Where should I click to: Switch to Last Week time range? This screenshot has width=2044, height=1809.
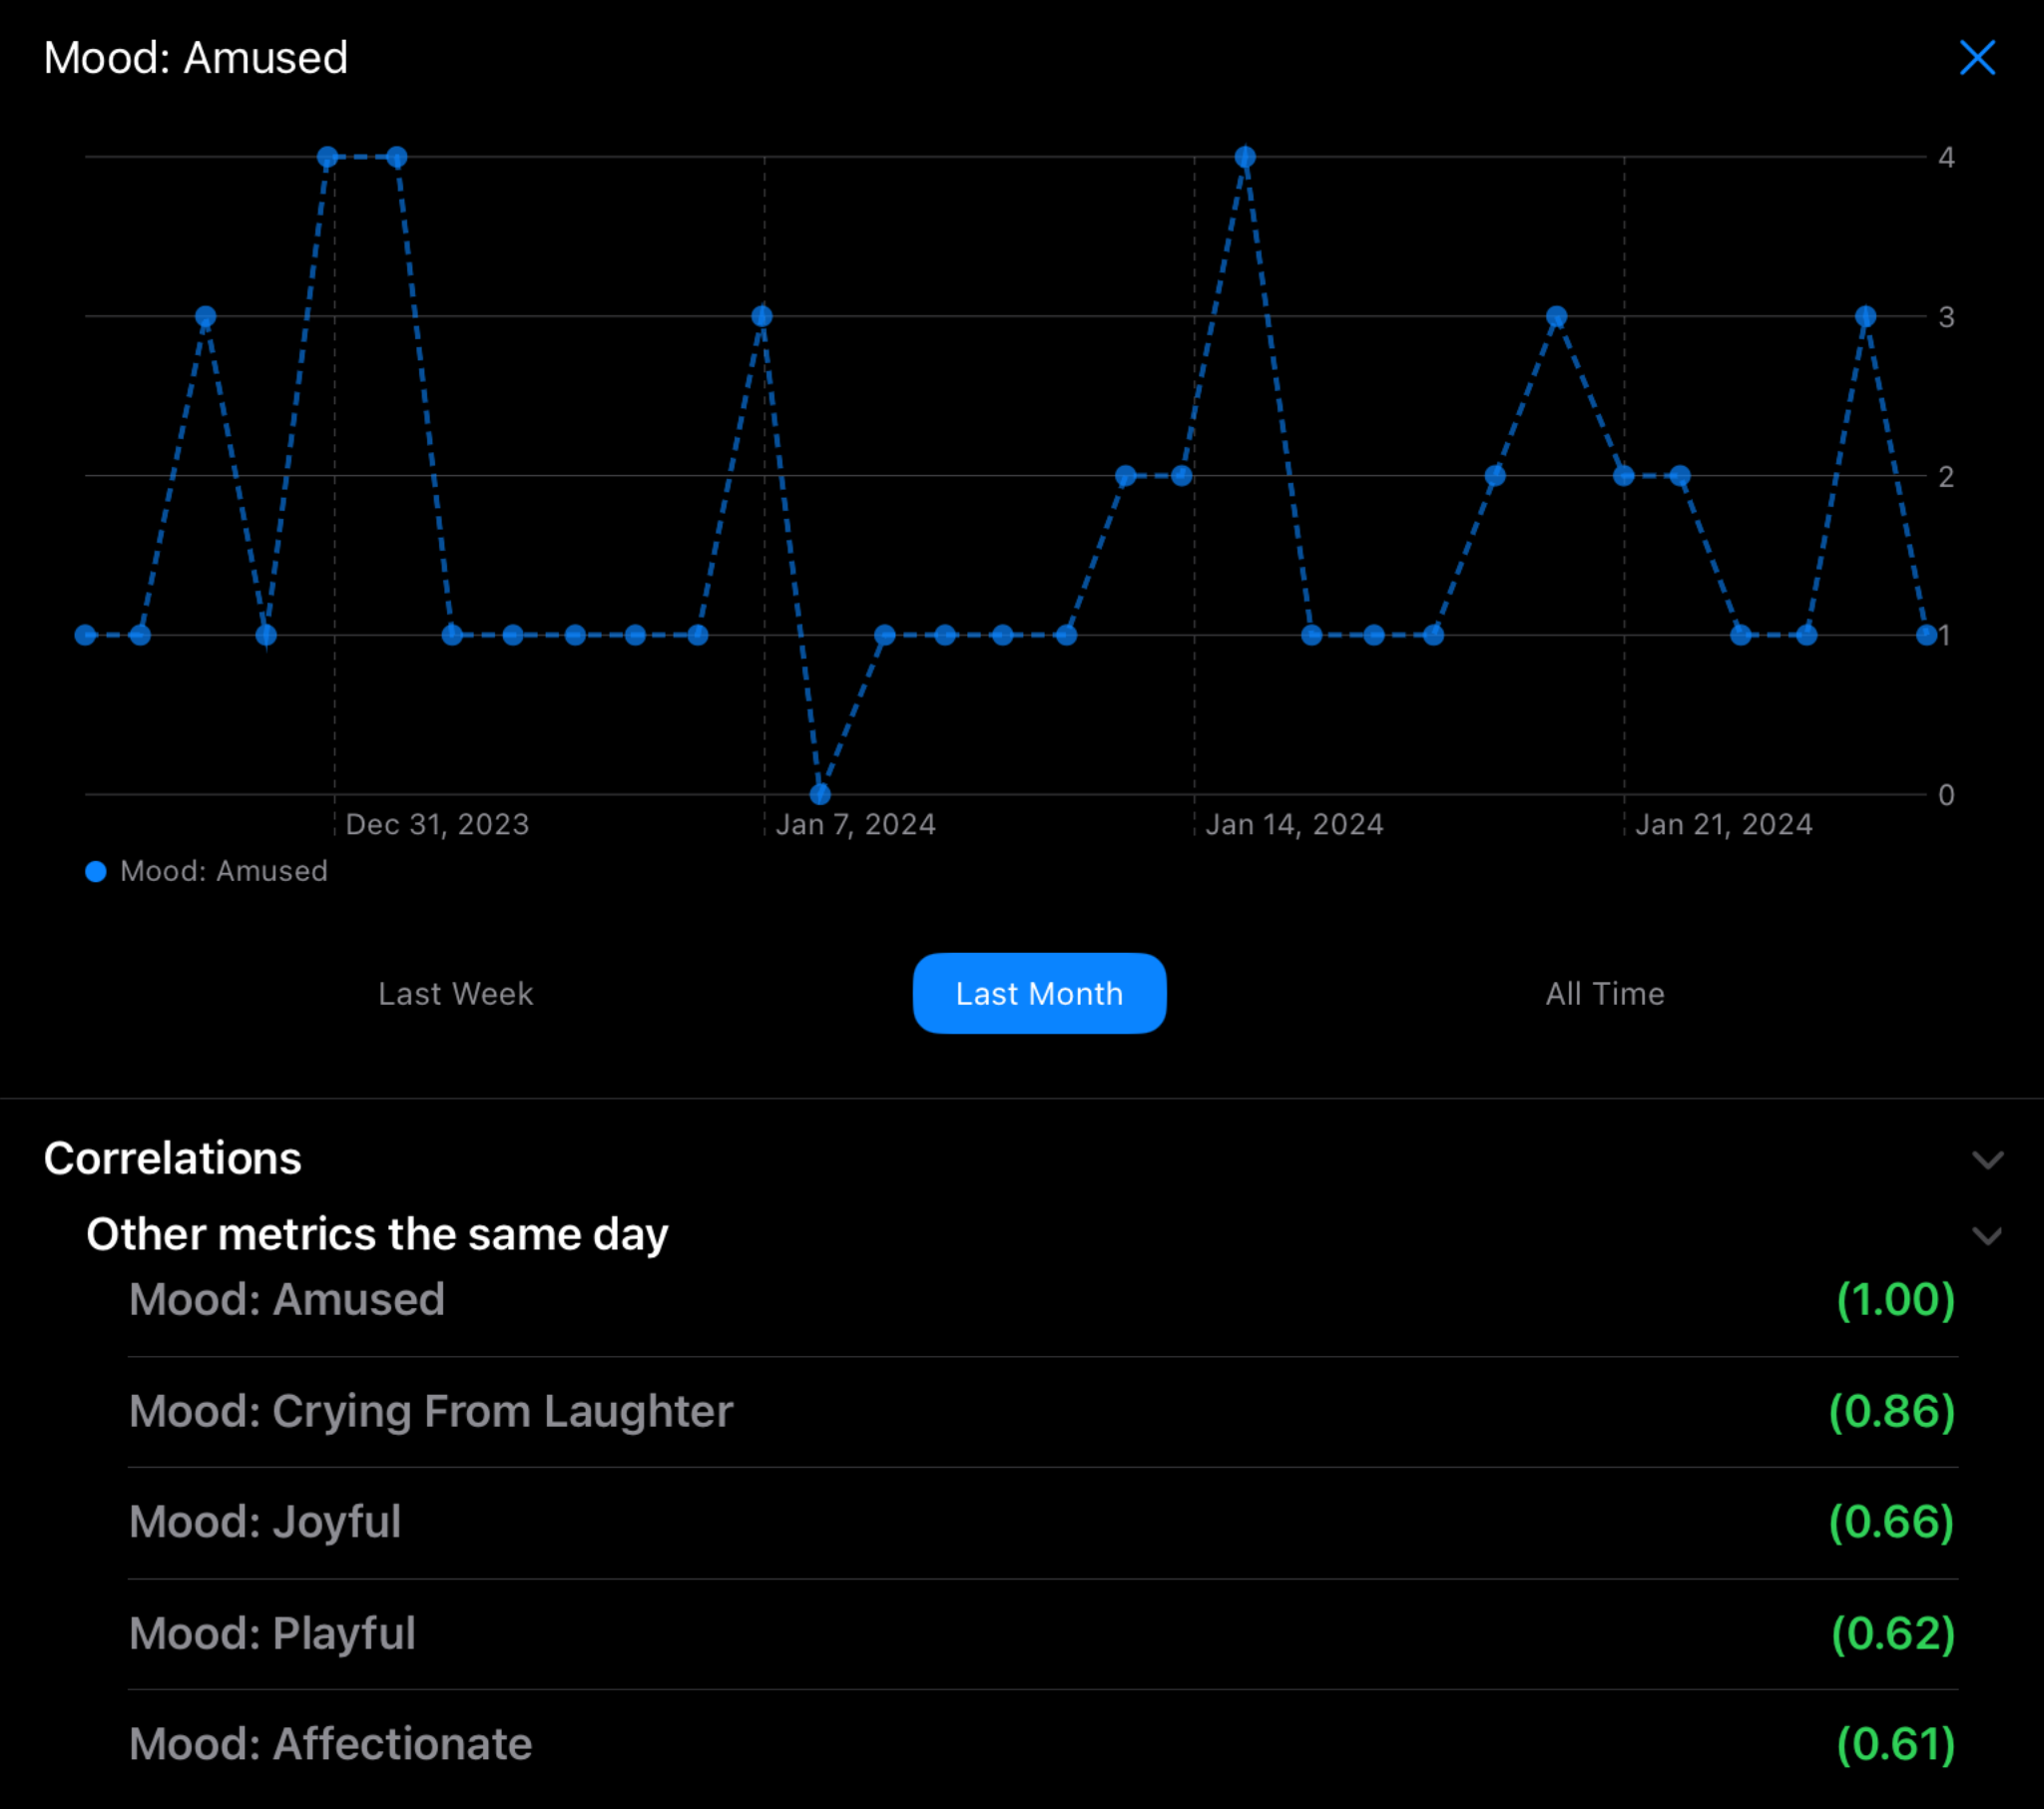(455, 994)
